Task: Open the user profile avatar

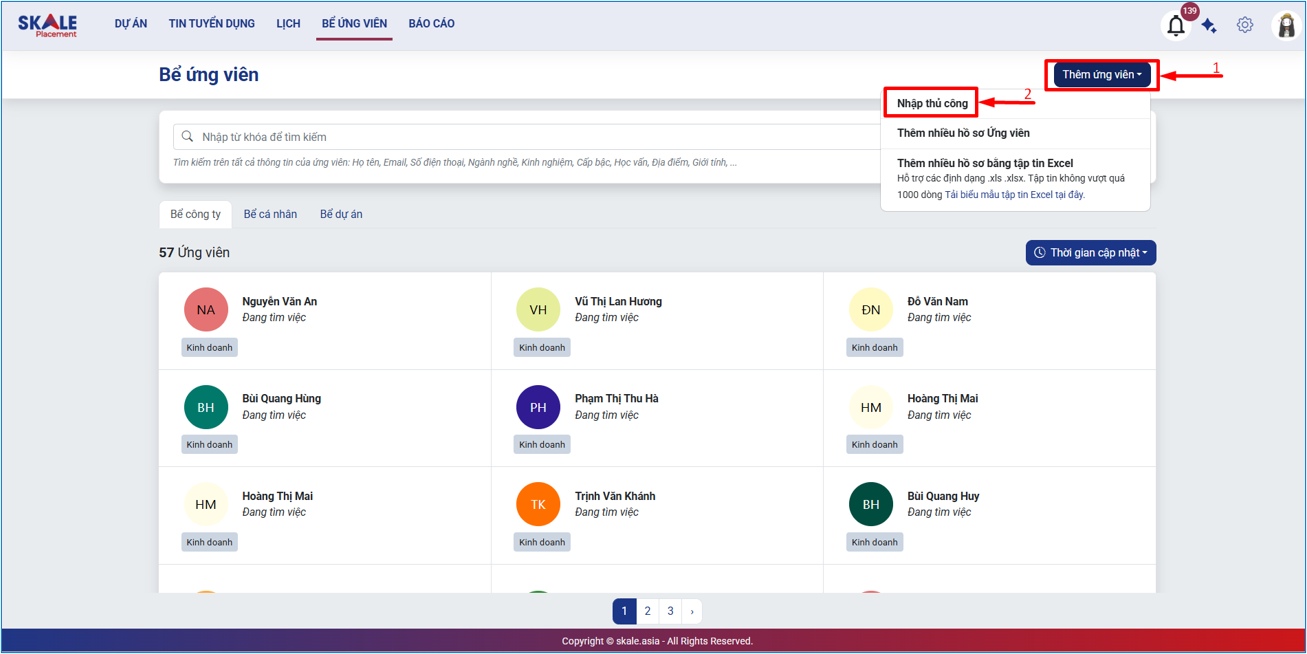Action: pyautogui.click(x=1285, y=25)
